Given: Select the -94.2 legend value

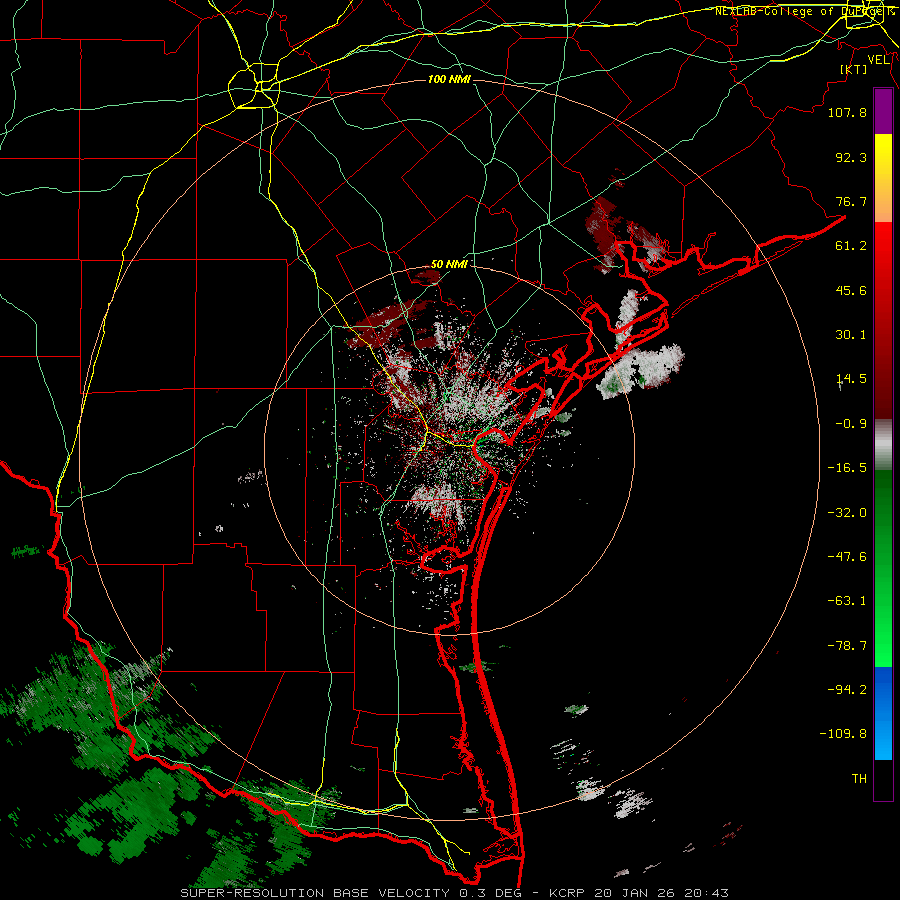Looking at the screenshot, I should [847, 690].
